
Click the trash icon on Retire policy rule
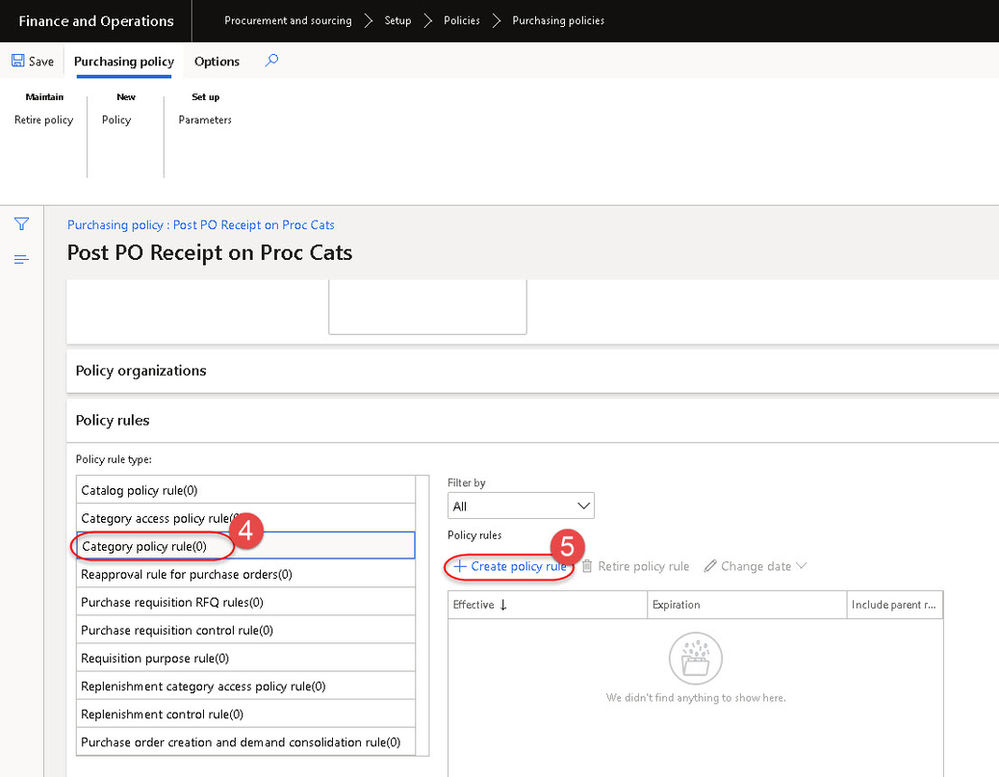585,566
